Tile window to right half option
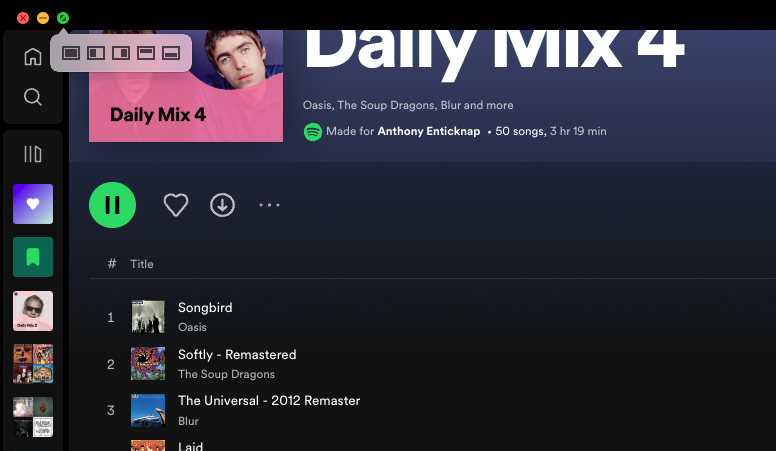776x451 pixels. tap(121, 53)
